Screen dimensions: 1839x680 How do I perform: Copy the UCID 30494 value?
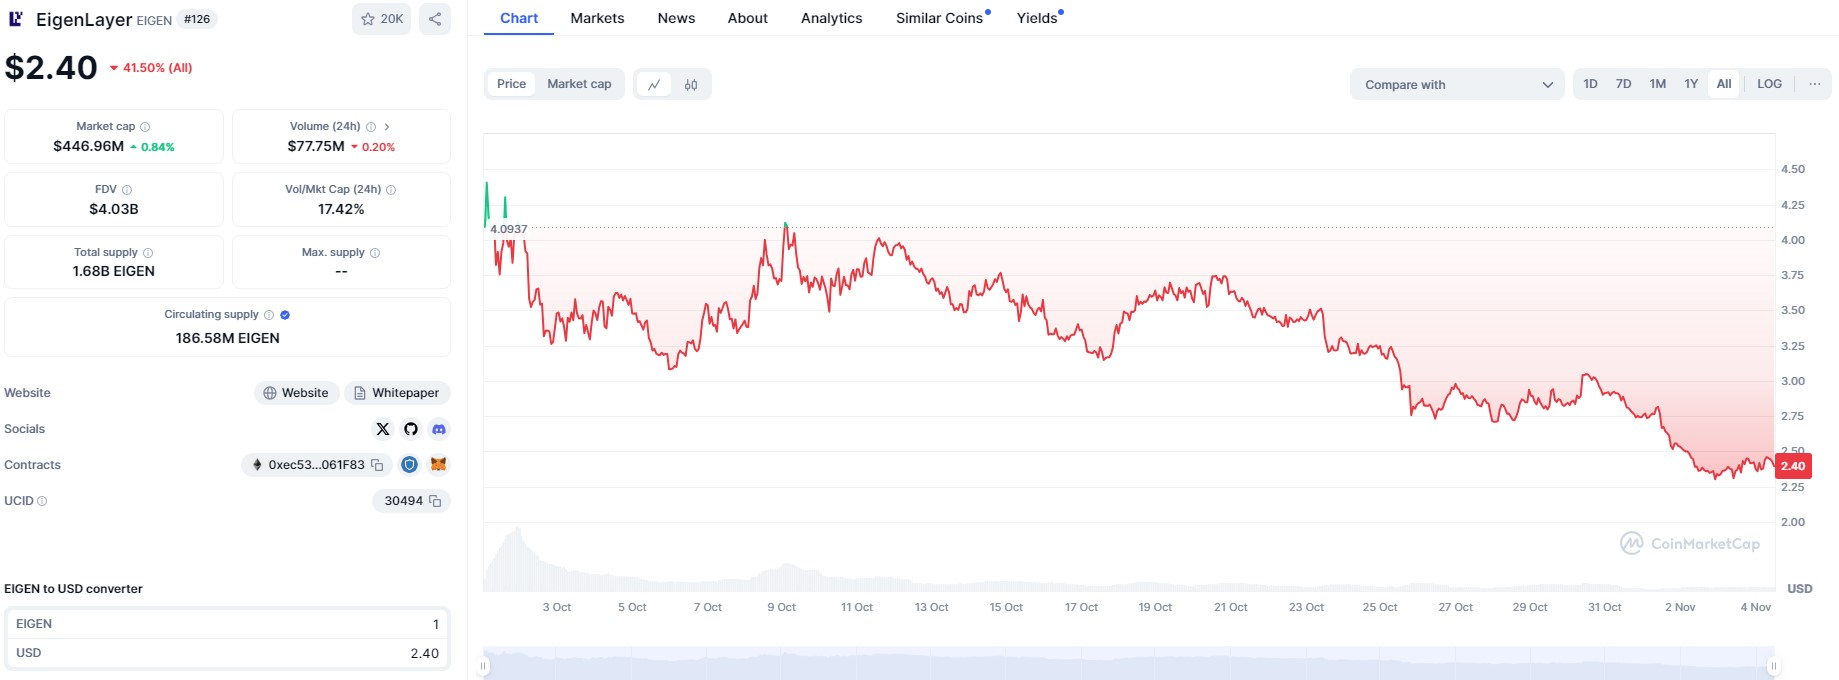point(435,501)
